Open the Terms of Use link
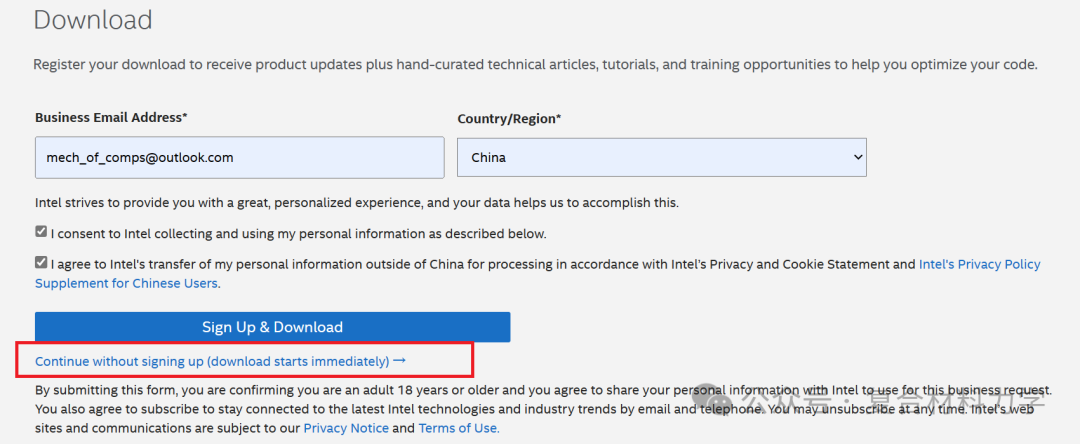The width and height of the screenshot is (1080, 444). [459, 428]
